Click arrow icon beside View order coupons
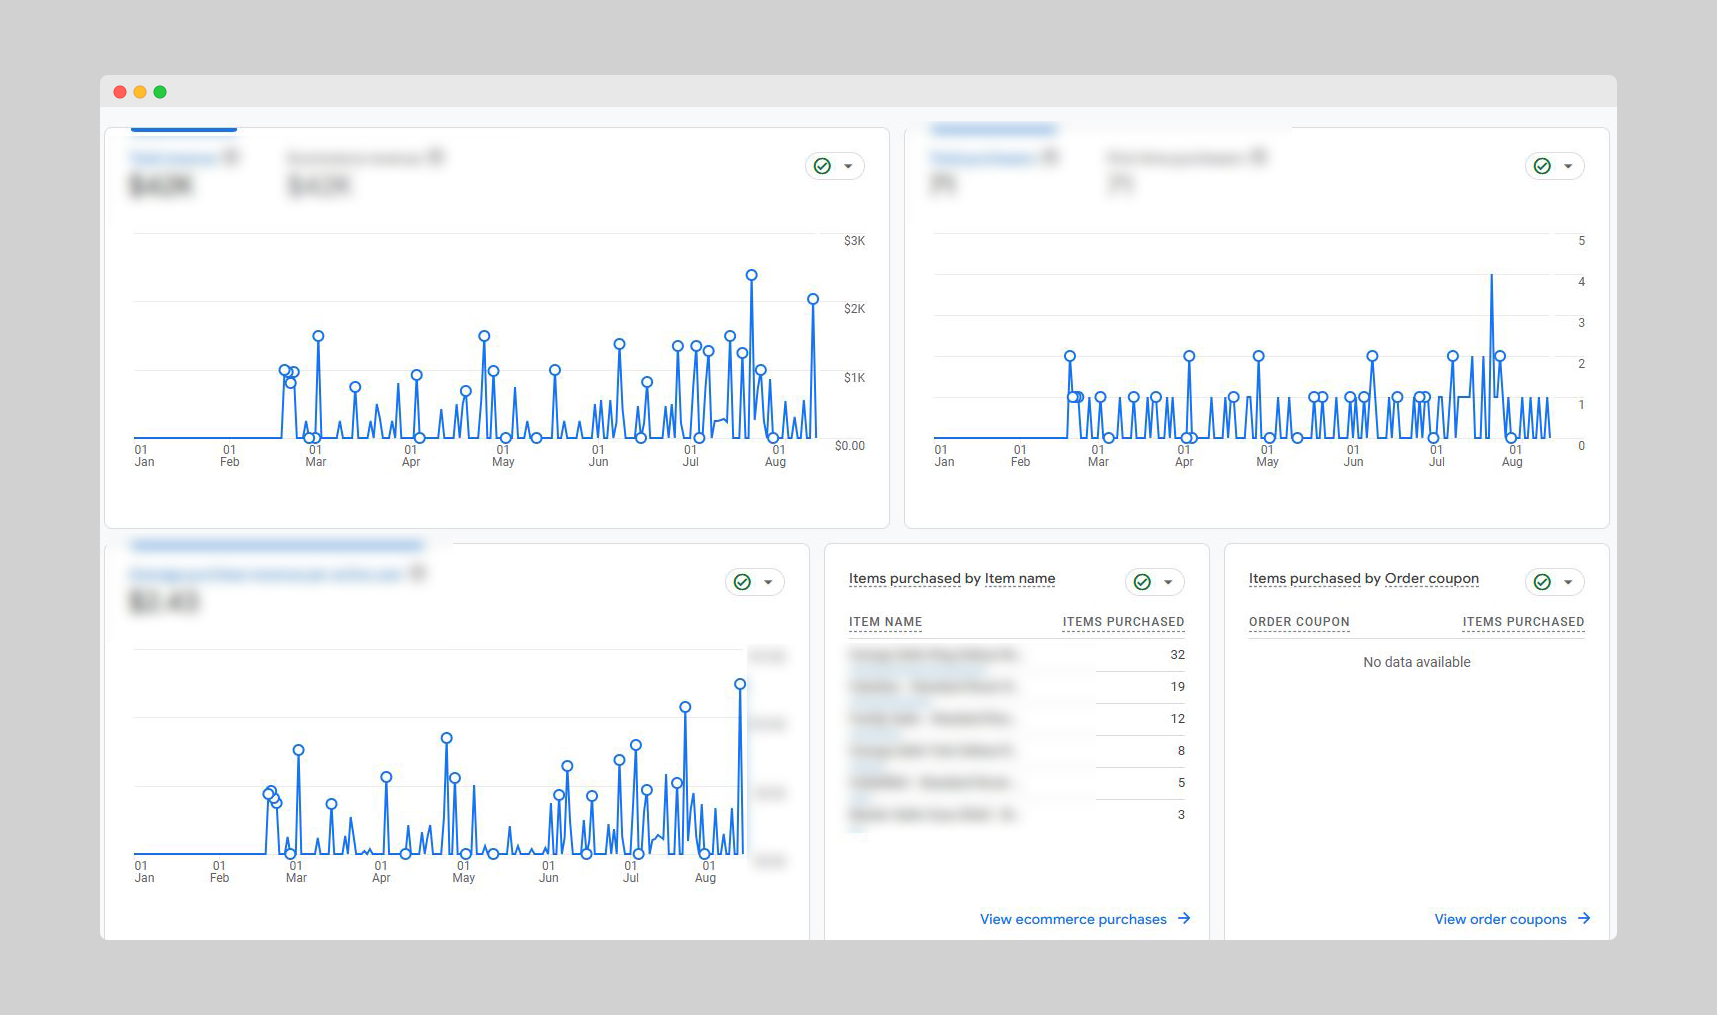The image size is (1717, 1015). pyautogui.click(x=1584, y=918)
